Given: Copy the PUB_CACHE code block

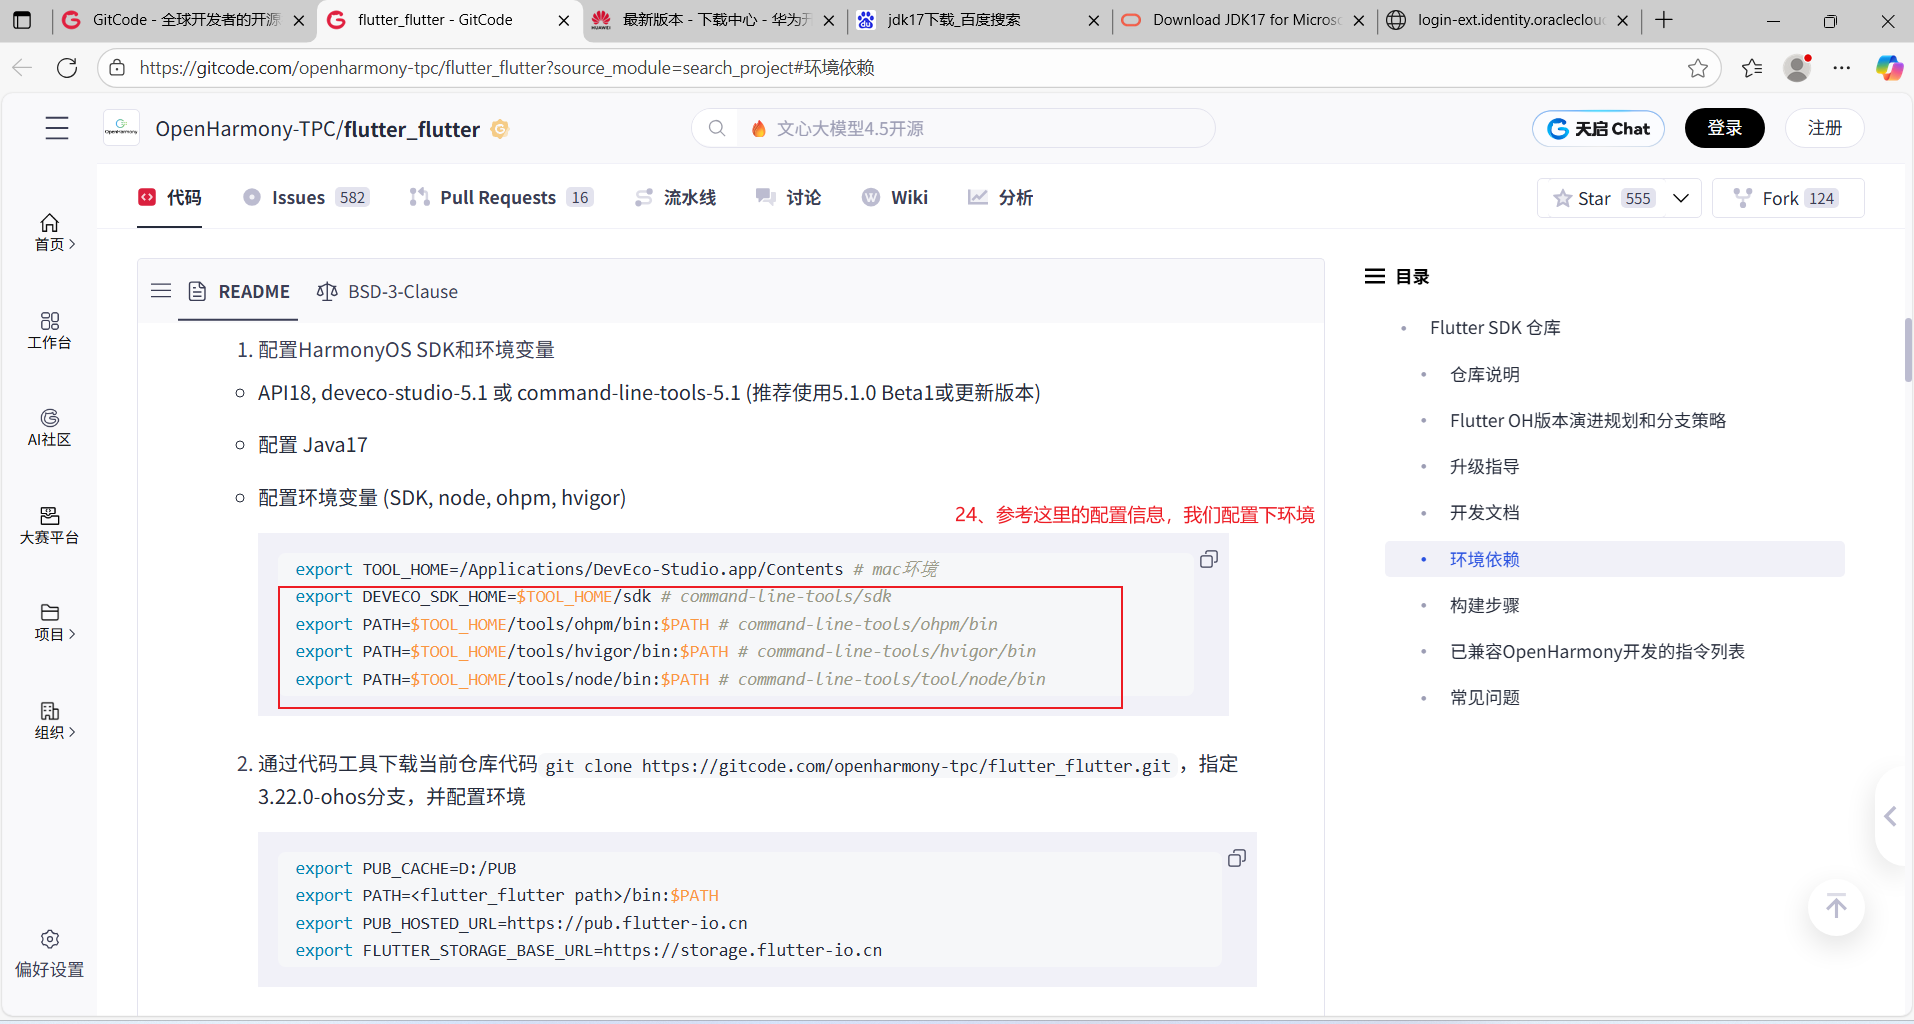Looking at the screenshot, I should coord(1237,858).
